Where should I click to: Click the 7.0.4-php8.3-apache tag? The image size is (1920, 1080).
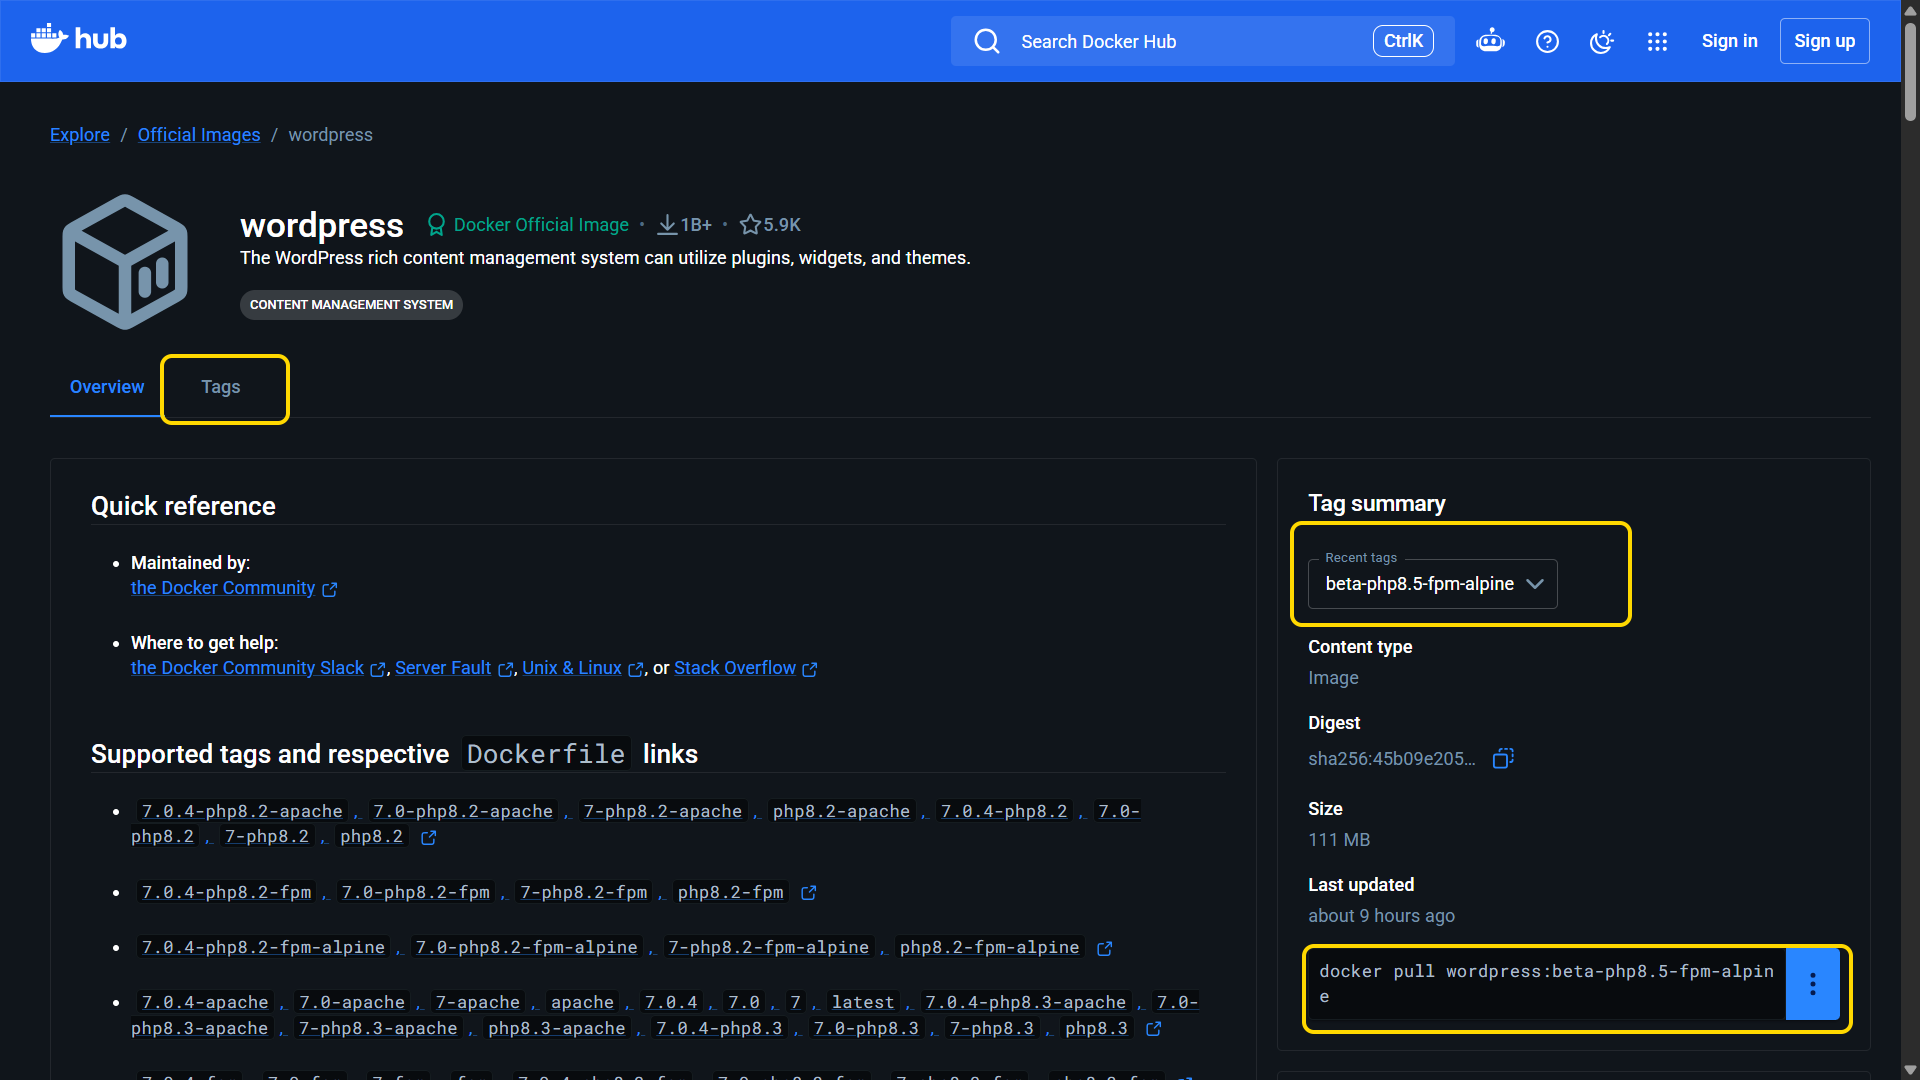point(1026,1002)
